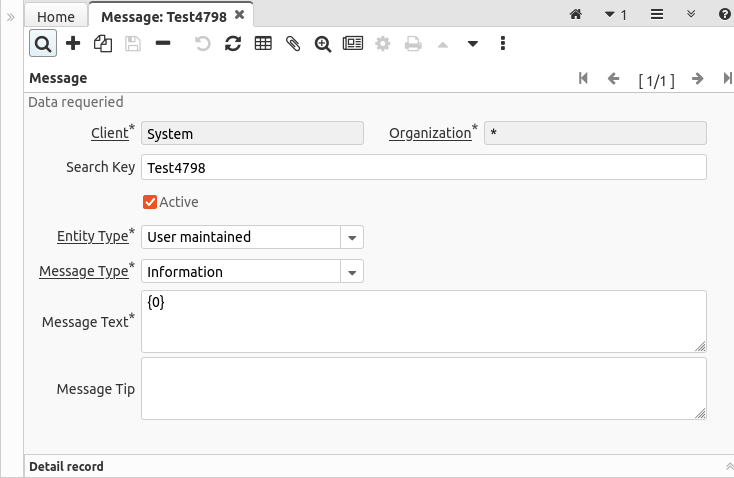Open attachments with the paperclip icon

(x=293, y=44)
